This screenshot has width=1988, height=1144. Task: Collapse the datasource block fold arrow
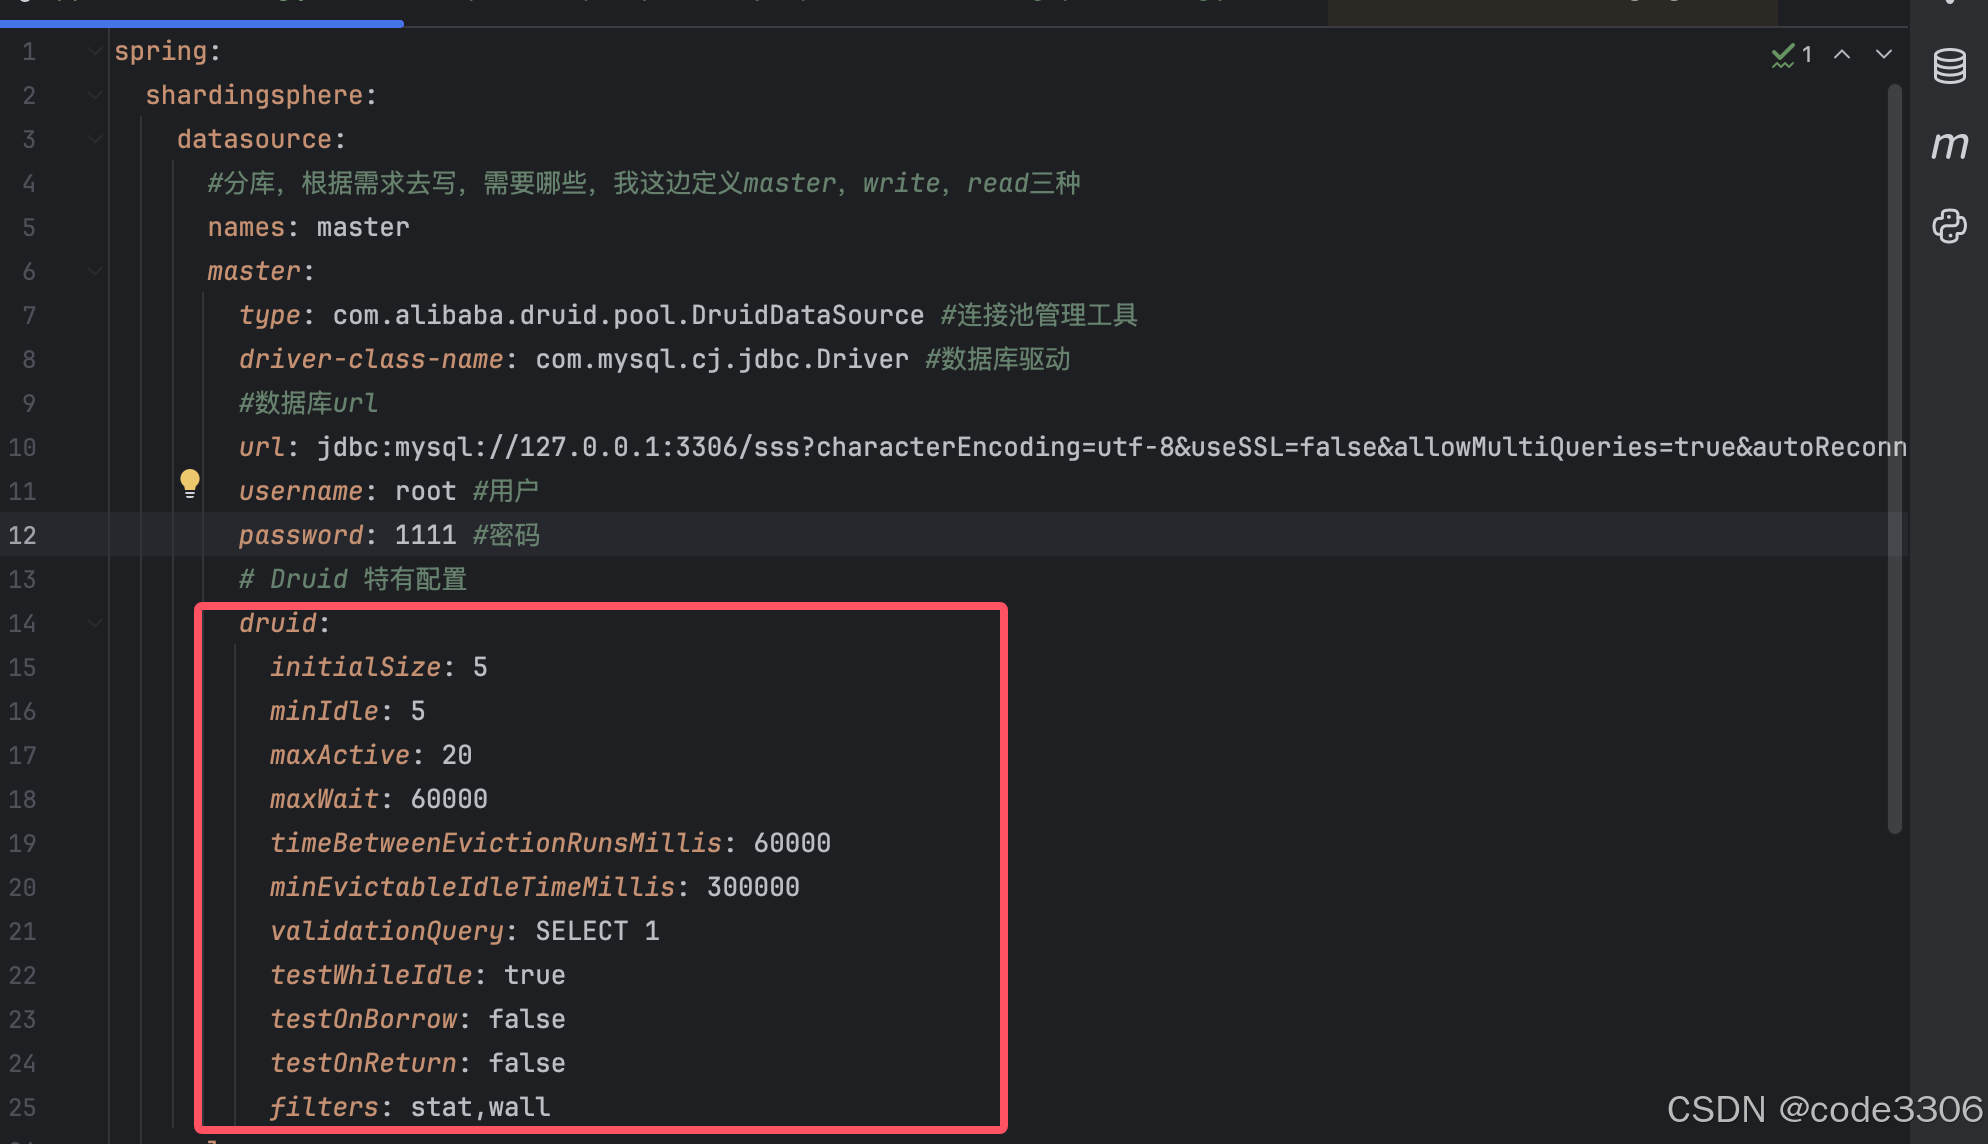(95, 139)
